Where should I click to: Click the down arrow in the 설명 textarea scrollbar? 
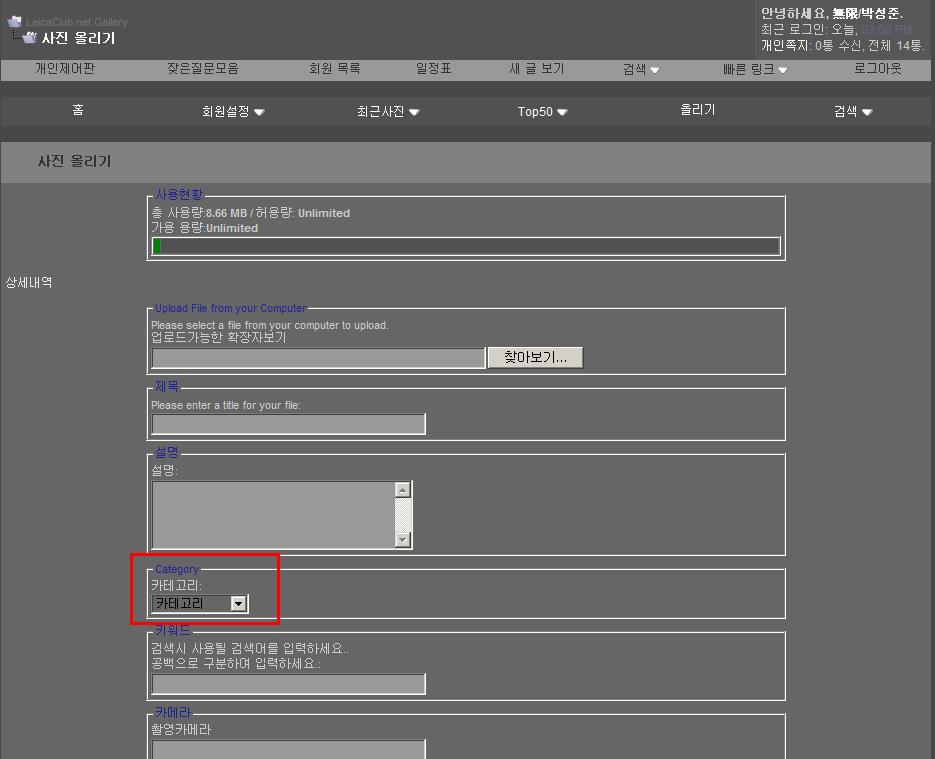403,540
